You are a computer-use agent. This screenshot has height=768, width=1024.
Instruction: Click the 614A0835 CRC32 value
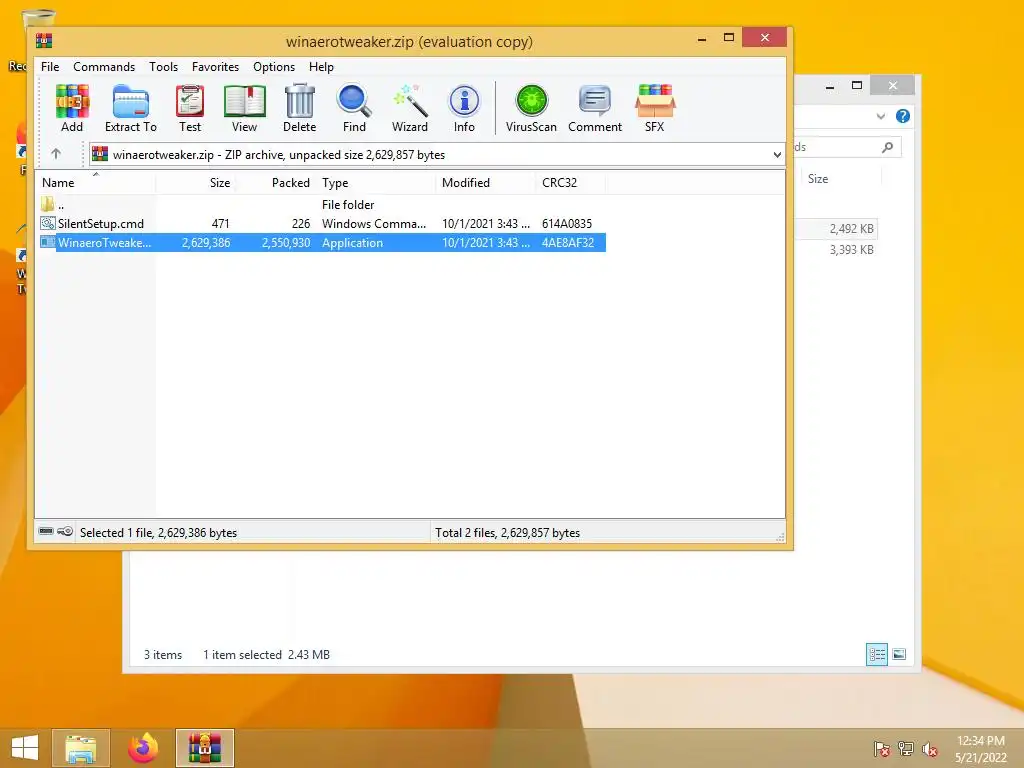(x=567, y=223)
